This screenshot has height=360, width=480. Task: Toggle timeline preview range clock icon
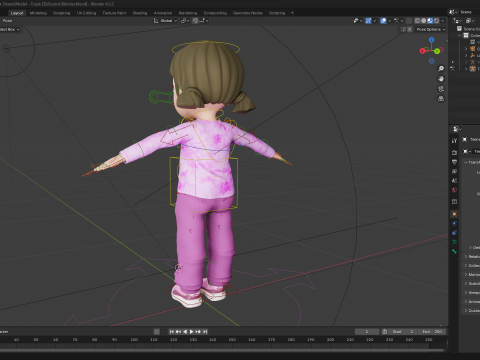coord(384,332)
